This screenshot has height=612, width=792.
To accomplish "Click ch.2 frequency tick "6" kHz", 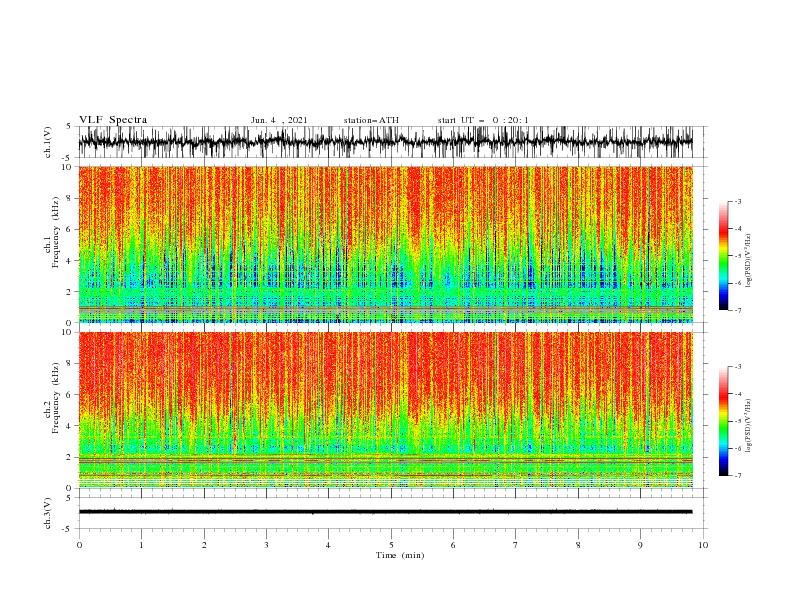I will 70,395.
